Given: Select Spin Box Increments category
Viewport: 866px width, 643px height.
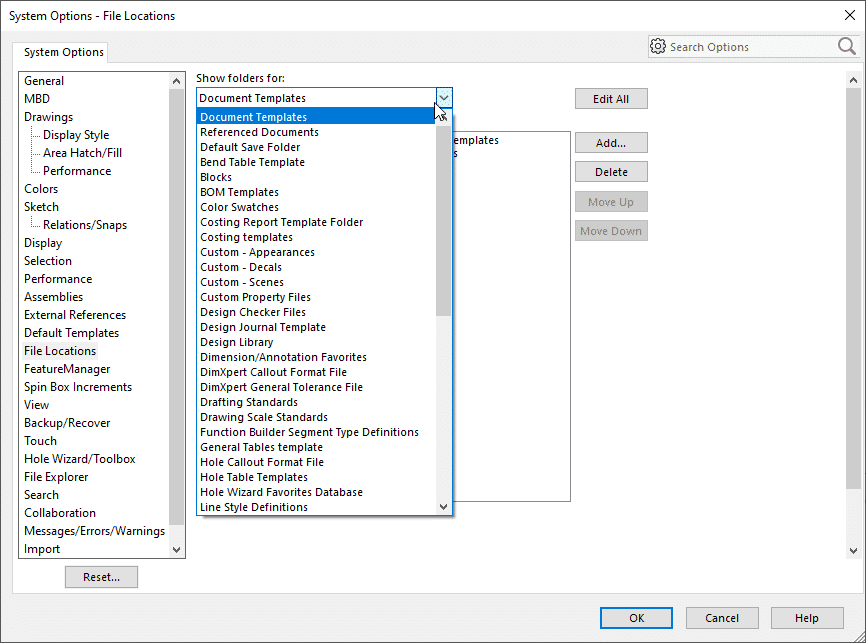Looking at the screenshot, I should point(78,387).
